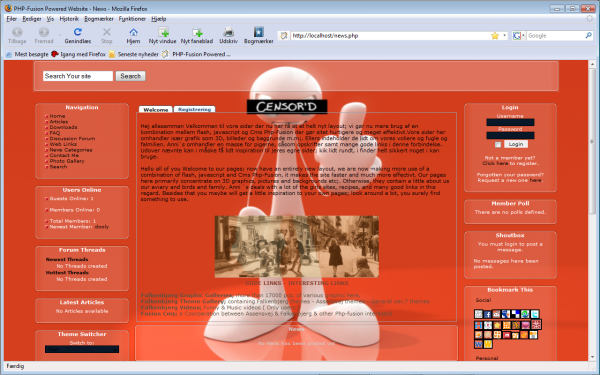600x375 pixels.
Task: Open search engine selector dropdown
Action: (518, 36)
